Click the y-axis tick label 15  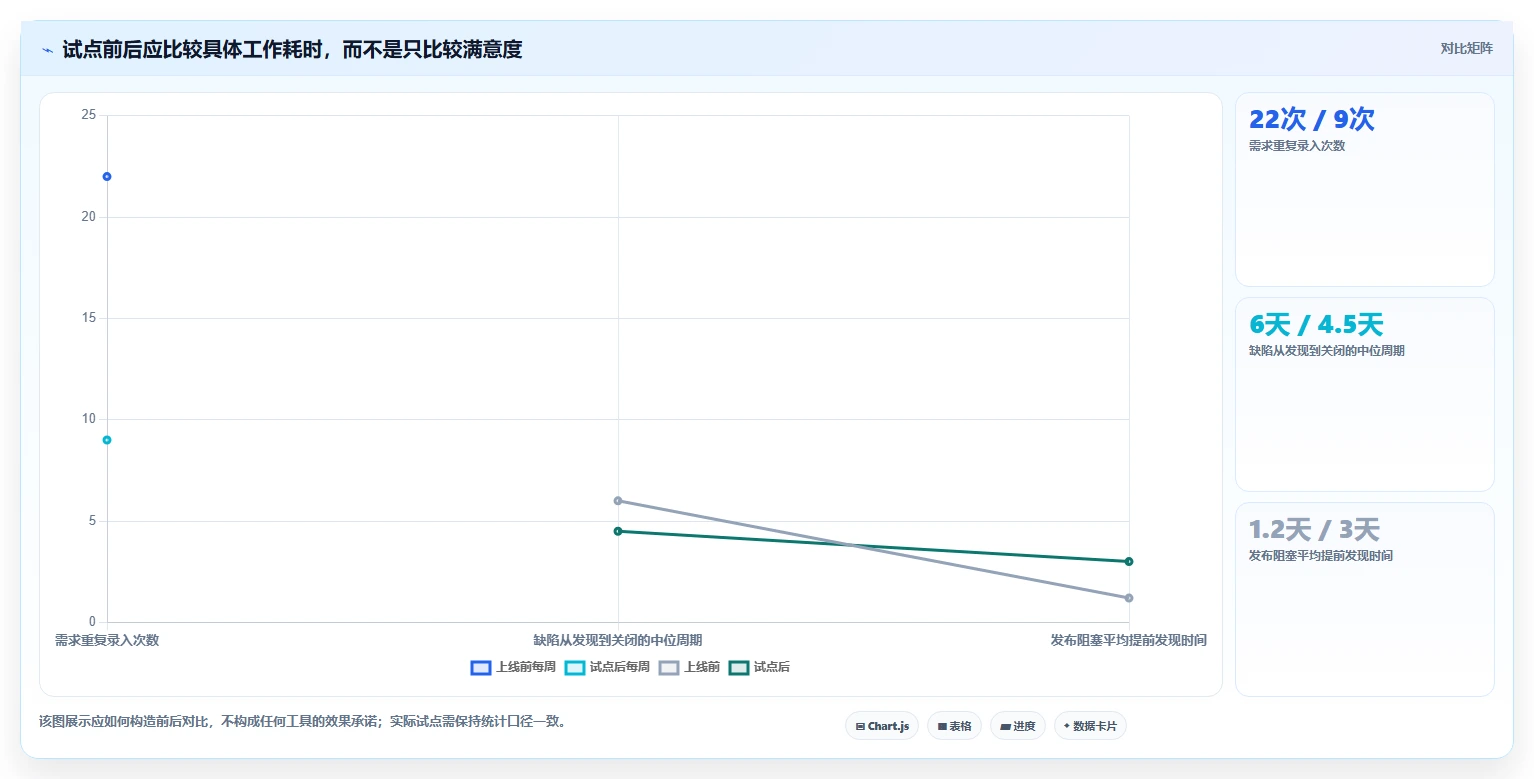coord(89,318)
